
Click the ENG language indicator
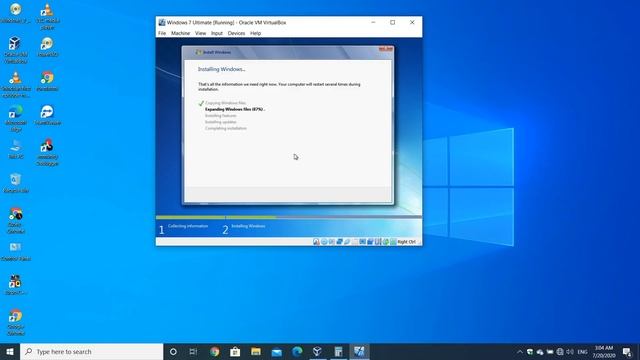click(582, 352)
